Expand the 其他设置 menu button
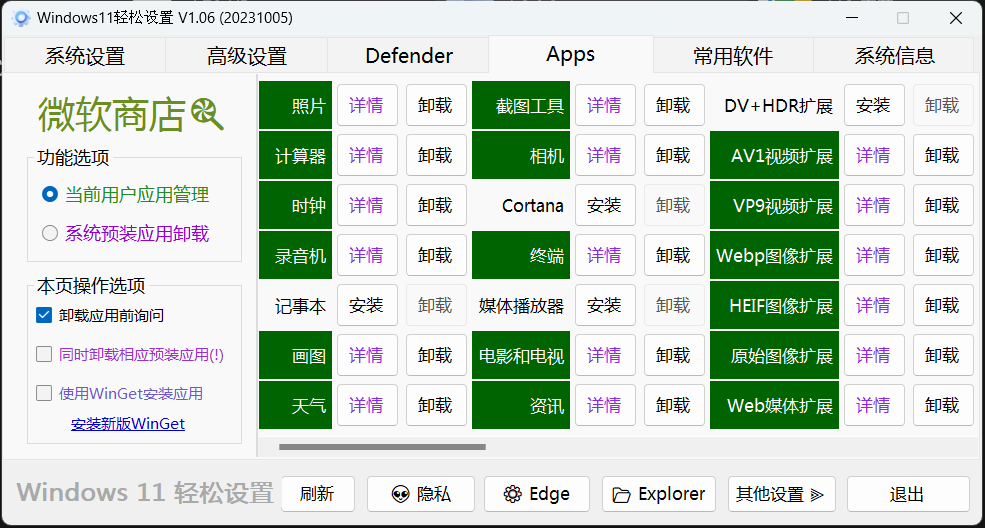Image resolution: width=985 pixels, height=528 pixels. click(x=781, y=494)
